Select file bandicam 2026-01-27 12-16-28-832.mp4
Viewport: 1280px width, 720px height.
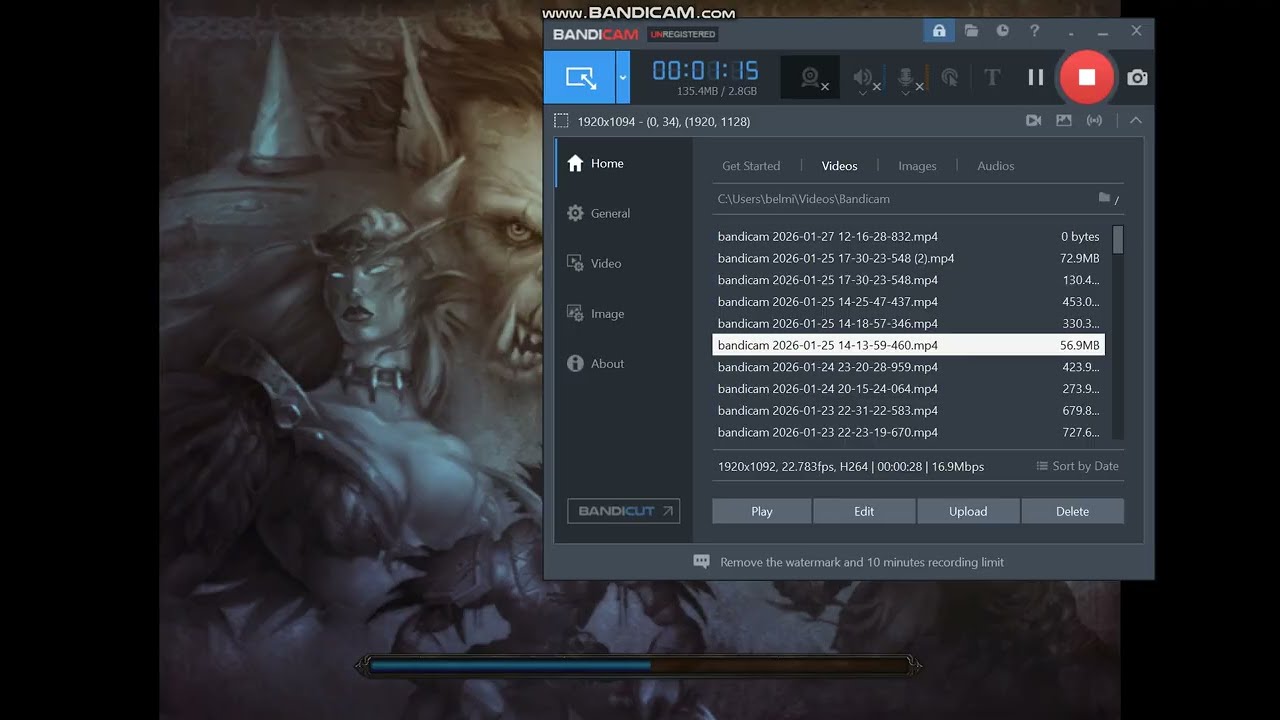(x=908, y=237)
